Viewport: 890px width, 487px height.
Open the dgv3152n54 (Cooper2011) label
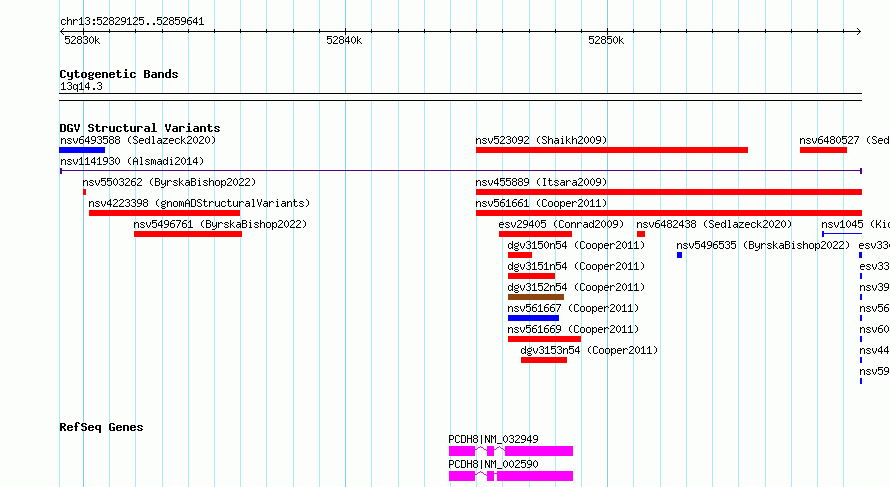(576, 287)
